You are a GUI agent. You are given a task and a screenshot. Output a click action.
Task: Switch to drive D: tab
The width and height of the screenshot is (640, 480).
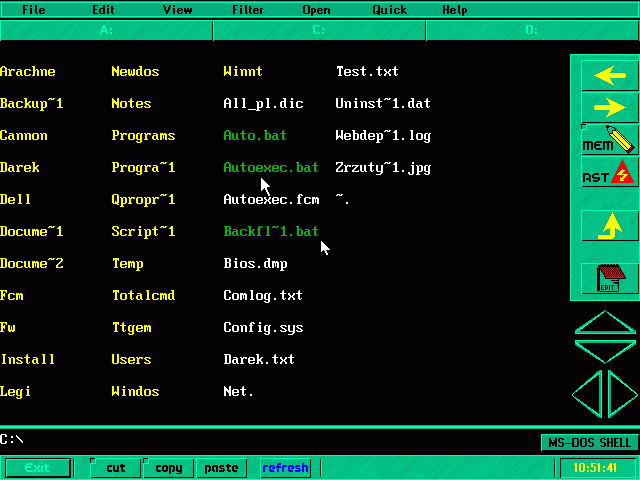pos(532,30)
